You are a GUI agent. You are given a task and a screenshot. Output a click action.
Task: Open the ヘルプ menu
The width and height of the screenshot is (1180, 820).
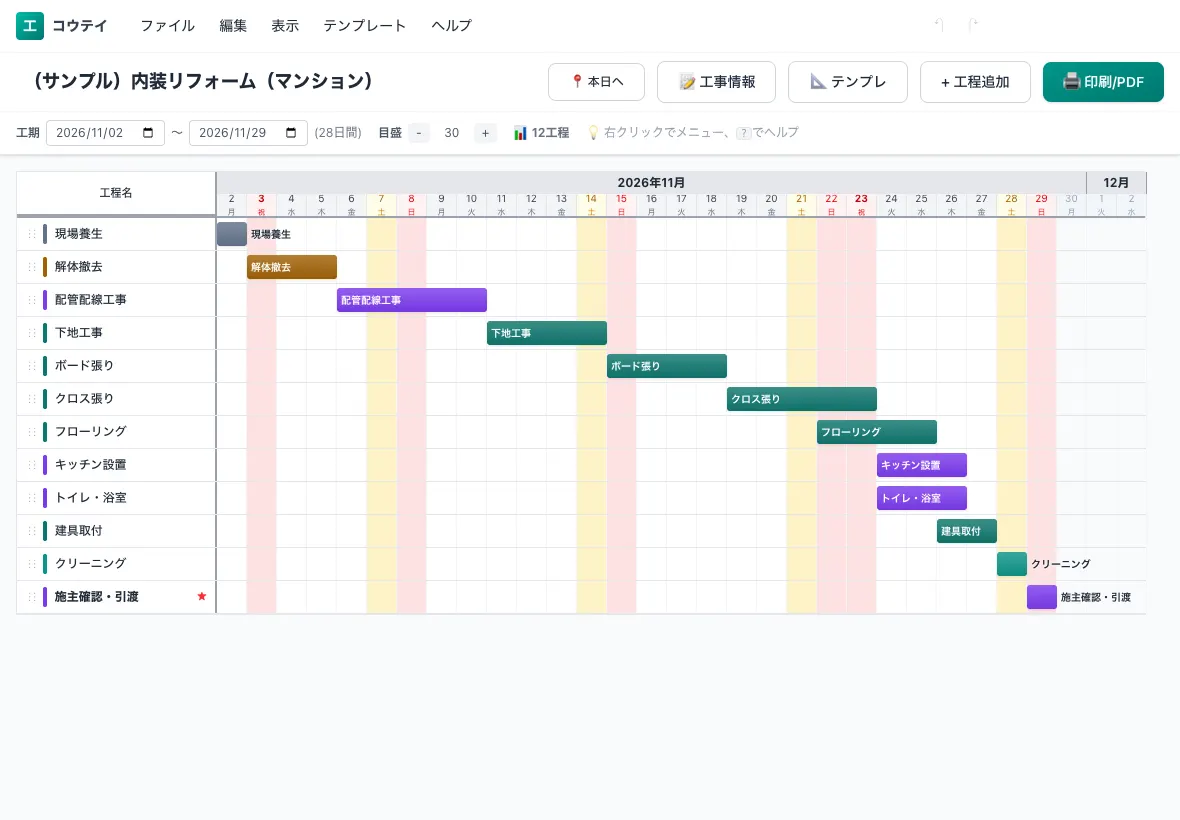coord(451,26)
